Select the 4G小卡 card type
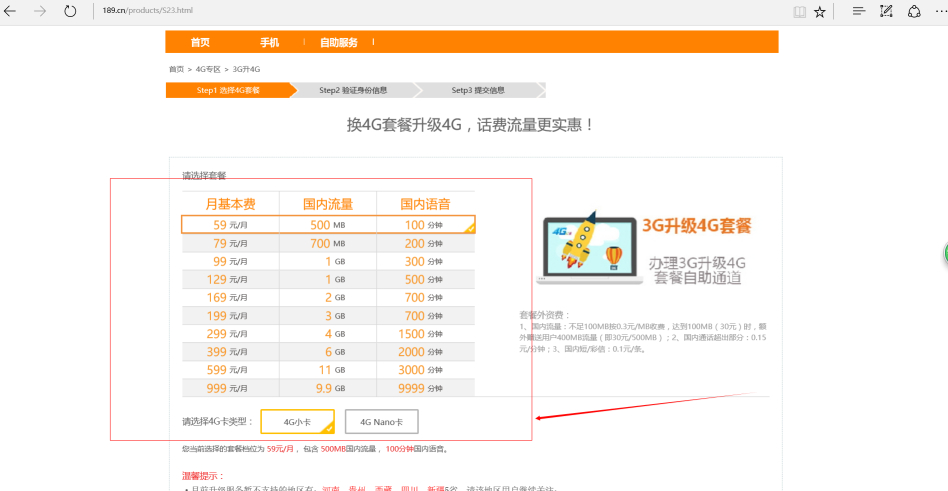The width and height of the screenshot is (948, 491). click(297, 422)
